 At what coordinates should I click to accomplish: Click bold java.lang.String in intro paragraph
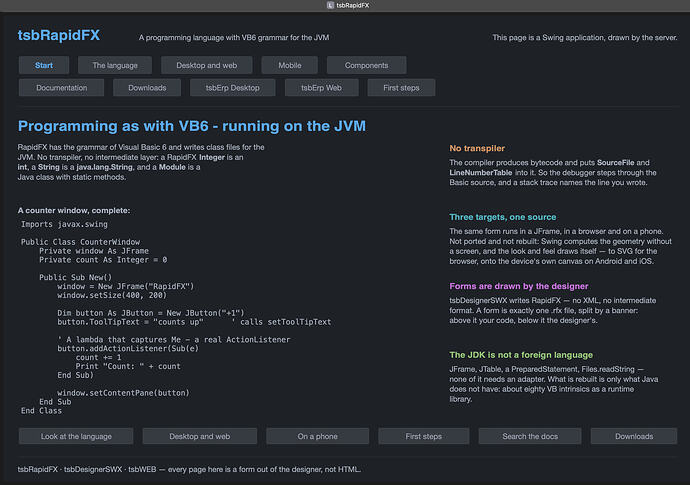tap(104, 167)
